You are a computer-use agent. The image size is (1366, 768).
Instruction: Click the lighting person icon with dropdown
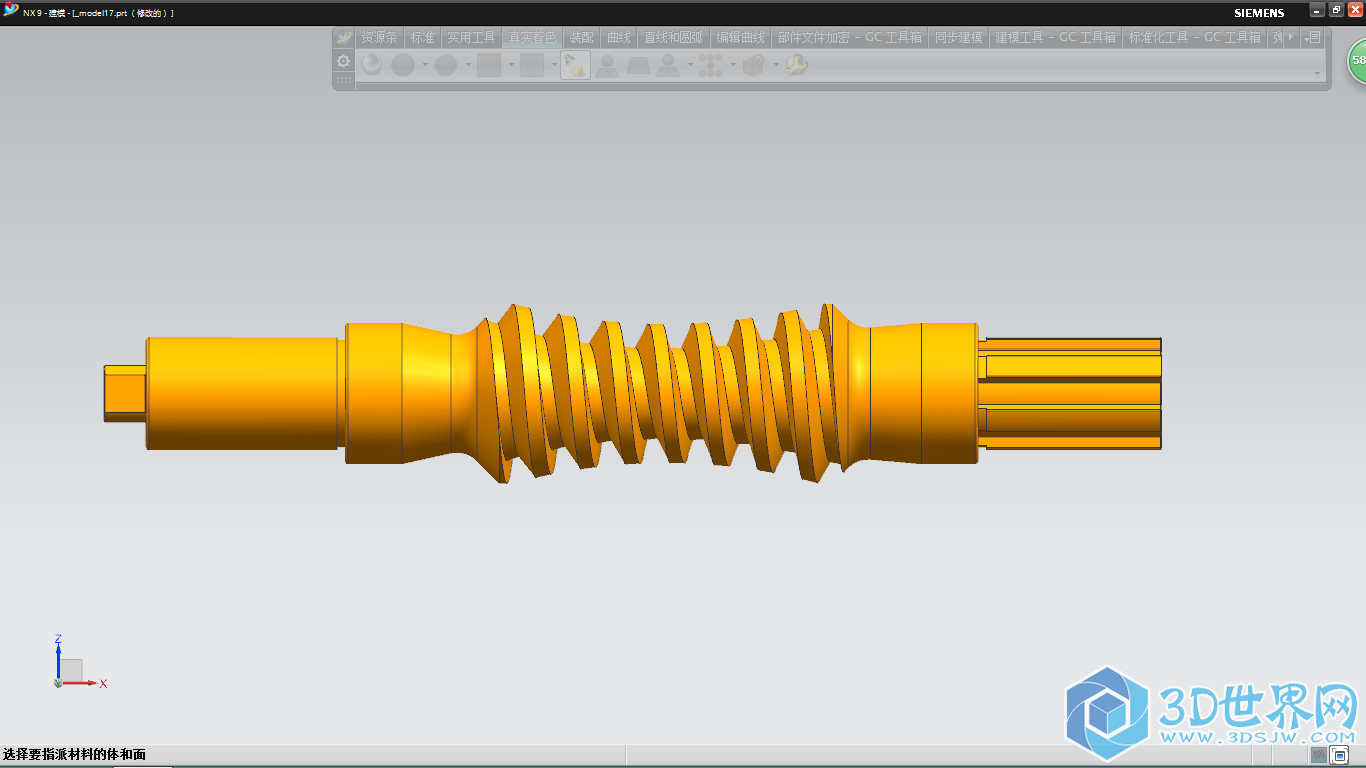click(x=668, y=65)
